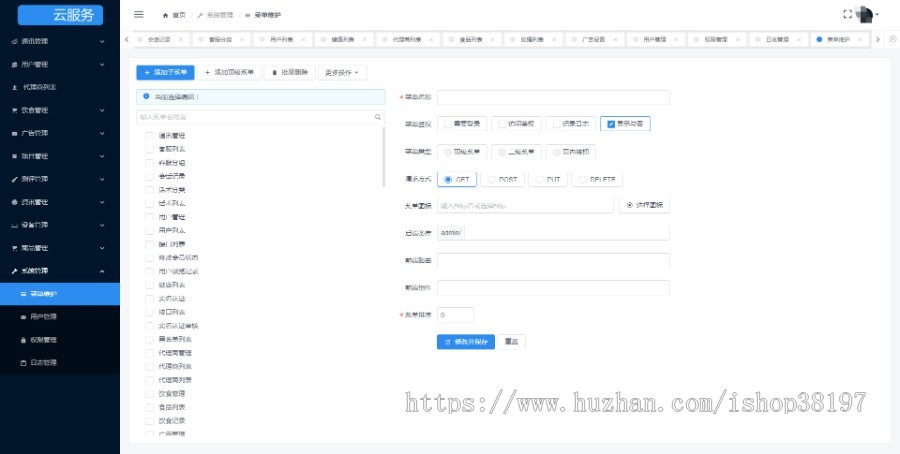Click the 设备管理 sidebar icon
The image size is (900, 454).
click(14, 225)
